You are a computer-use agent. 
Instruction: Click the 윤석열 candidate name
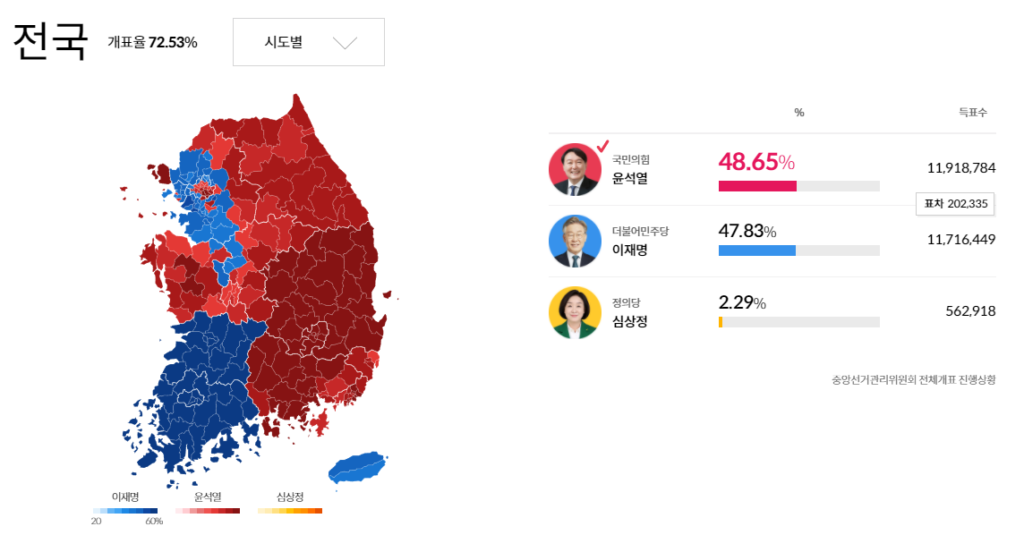click(x=630, y=179)
